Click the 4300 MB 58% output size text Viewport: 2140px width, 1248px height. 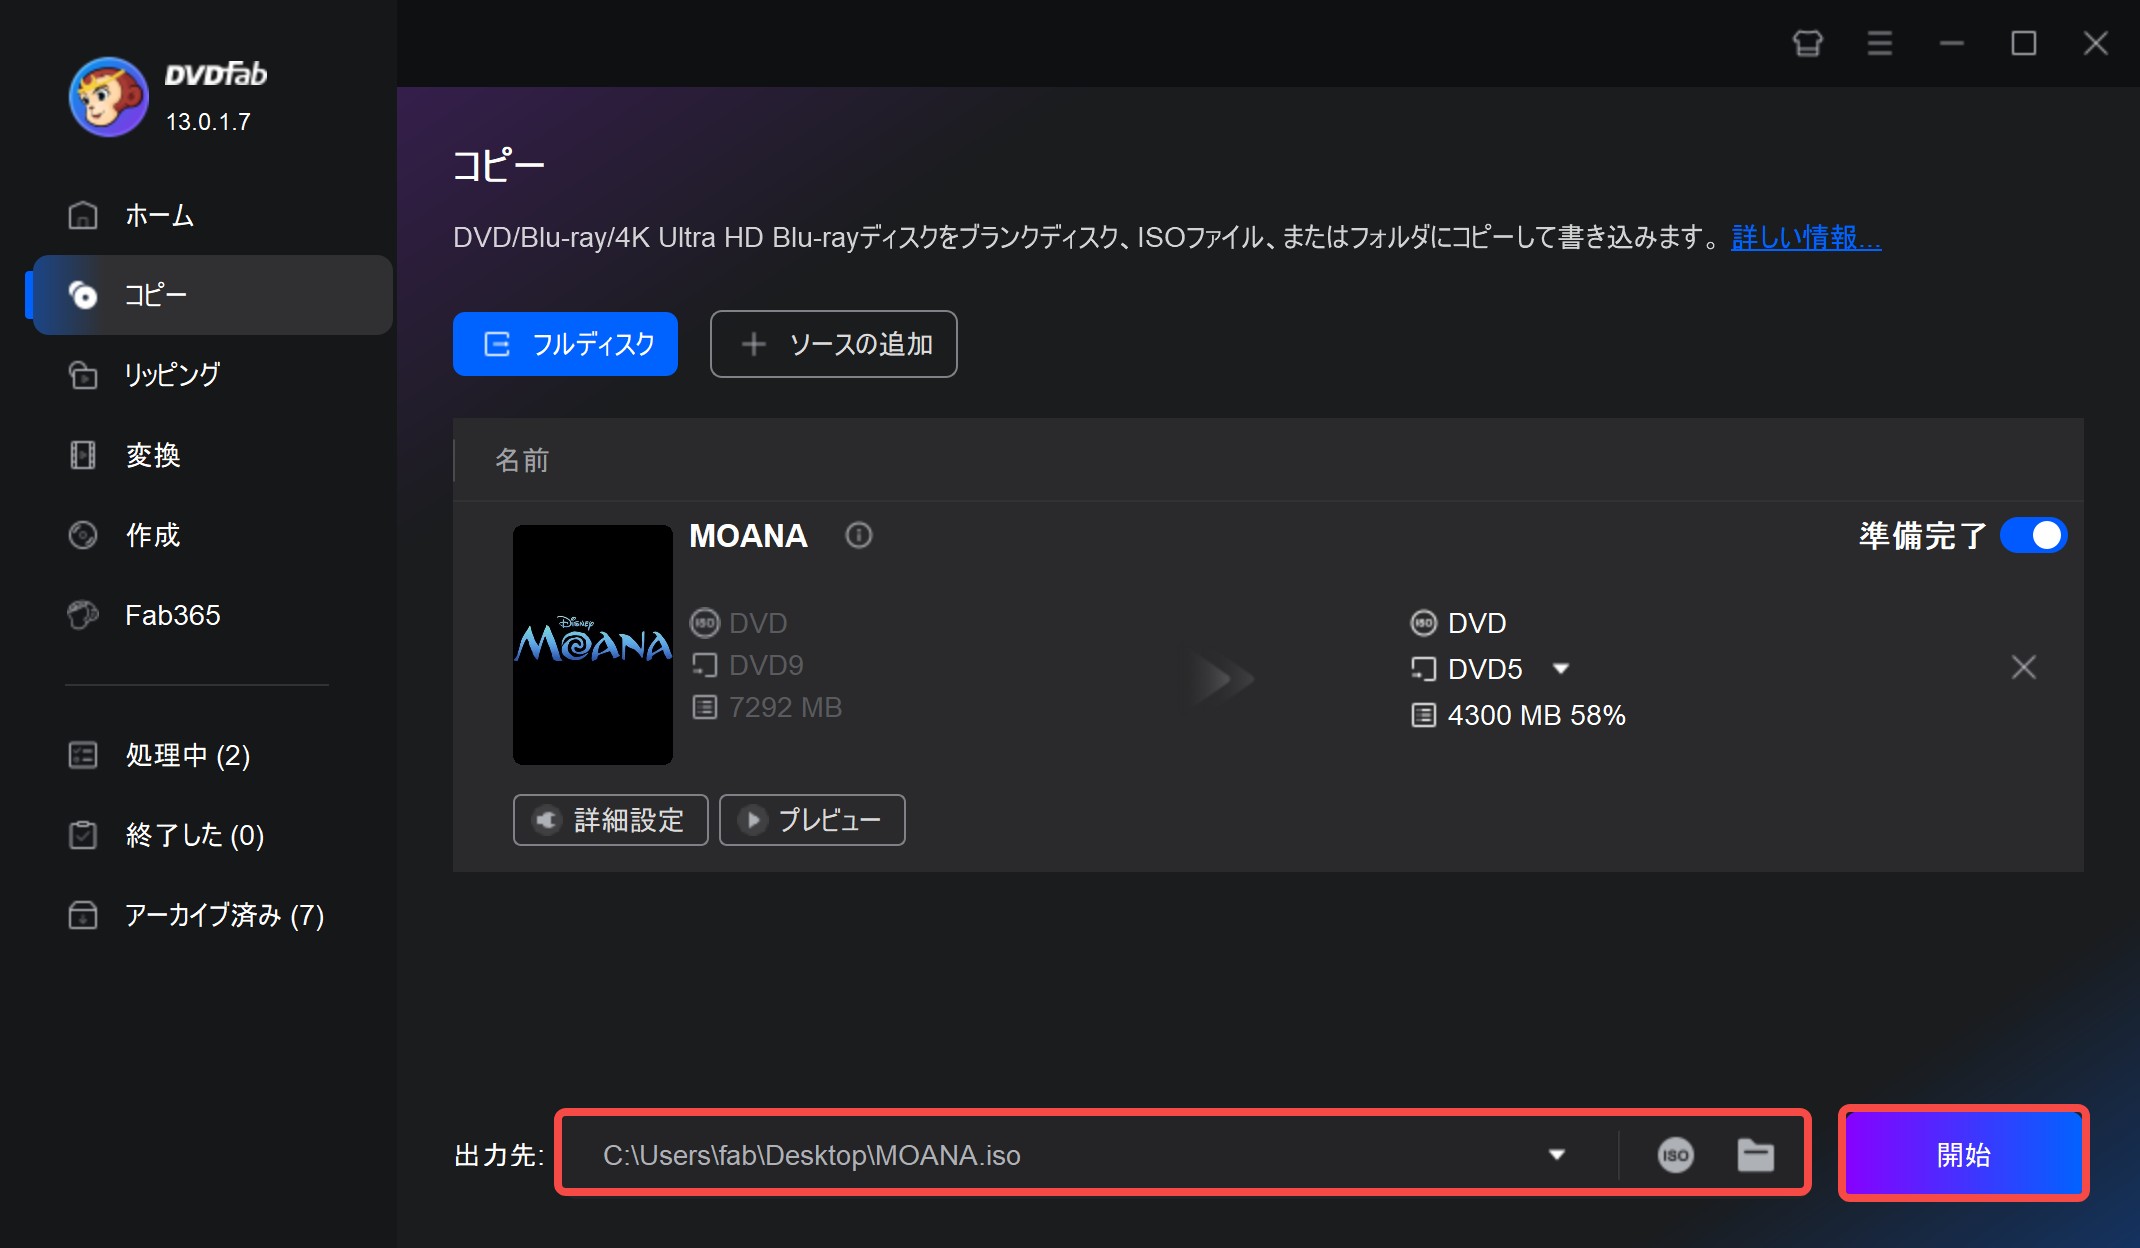tap(1536, 715)
